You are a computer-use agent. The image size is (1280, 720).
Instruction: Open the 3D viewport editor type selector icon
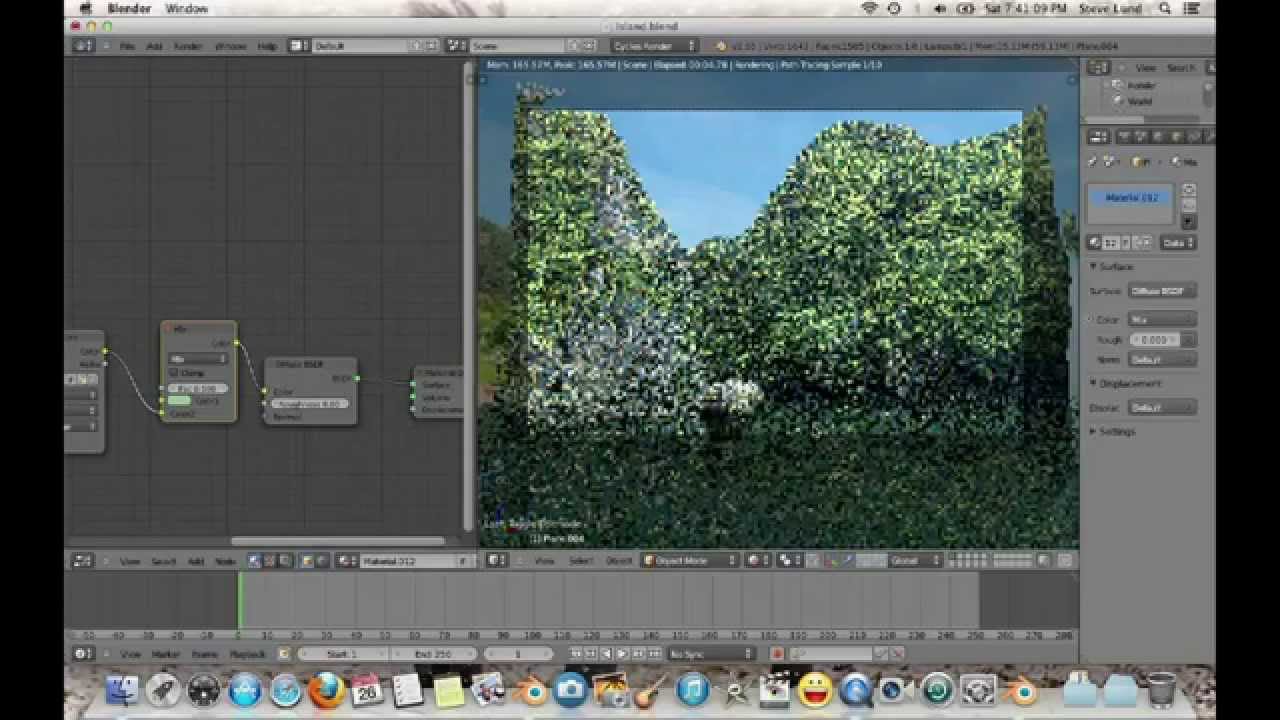point(499,561)
